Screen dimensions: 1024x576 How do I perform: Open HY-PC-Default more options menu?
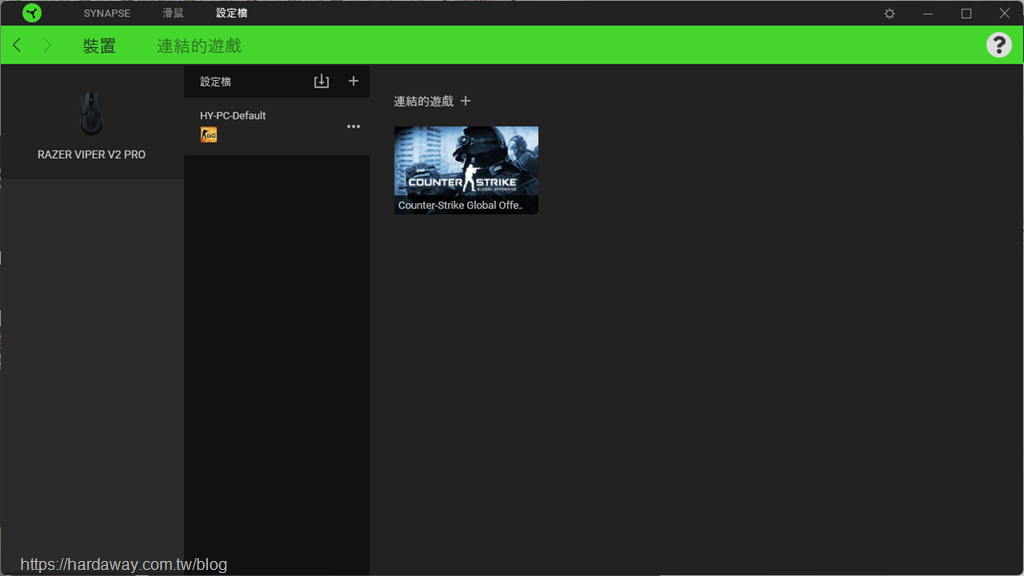pyautogui.click(x=353, y=127)
